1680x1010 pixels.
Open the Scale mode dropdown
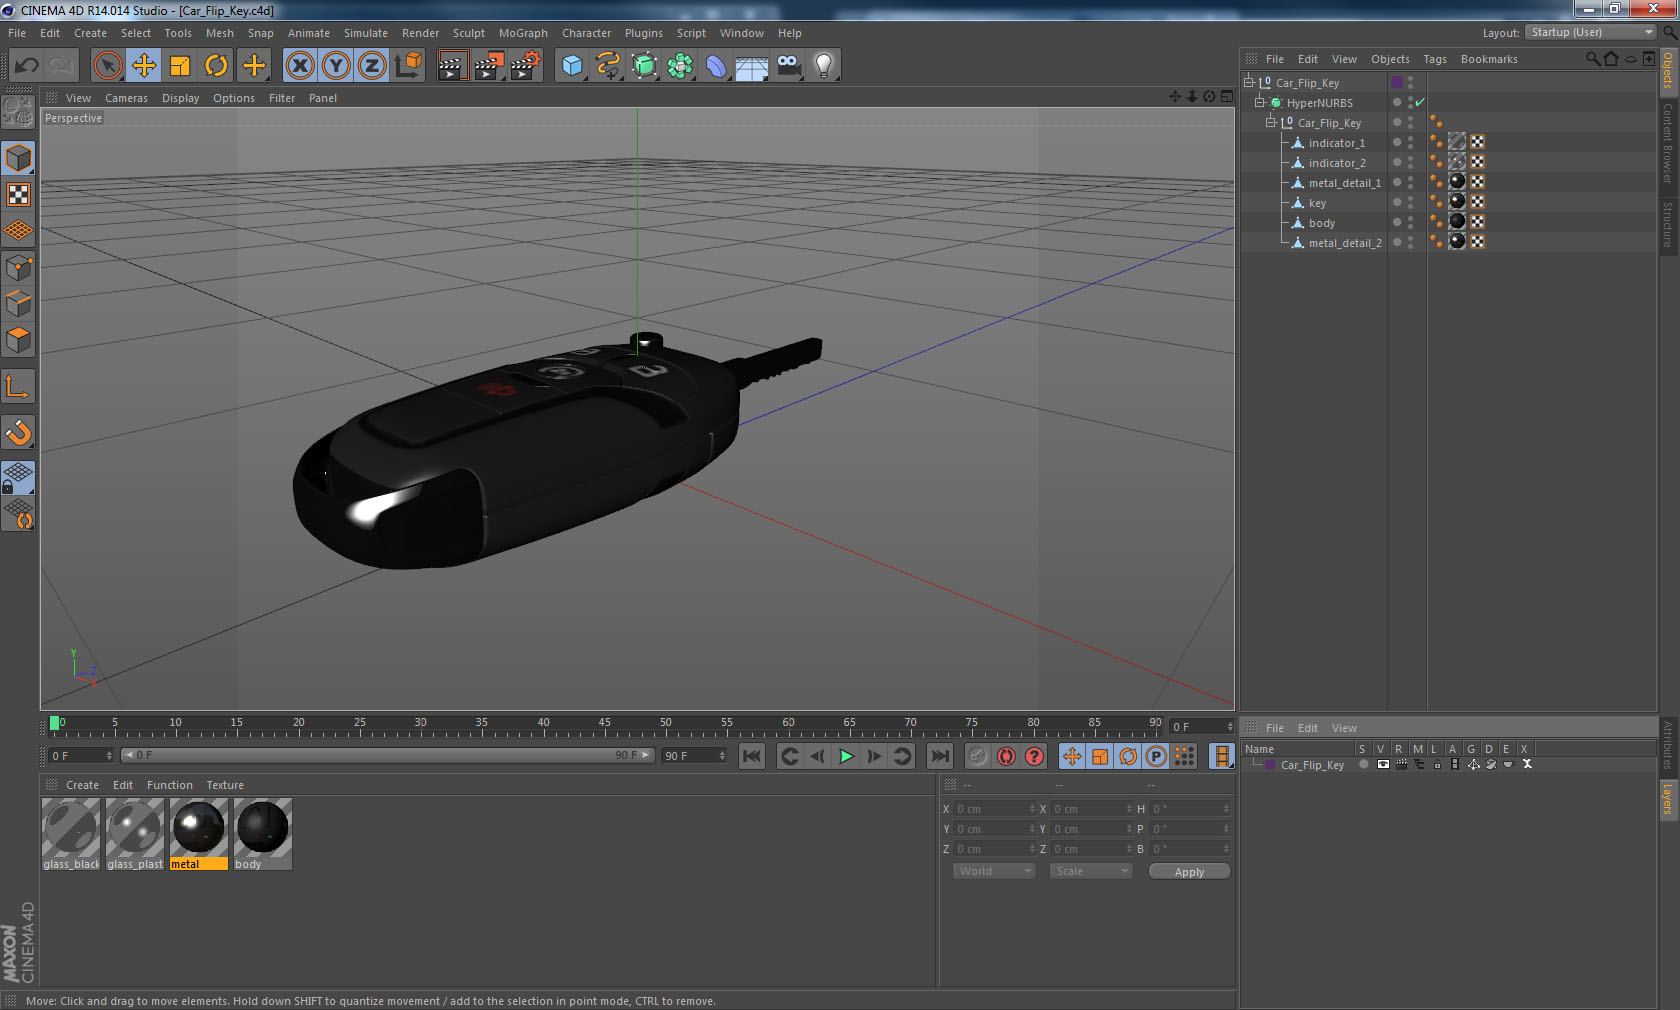click(1091, 871)
